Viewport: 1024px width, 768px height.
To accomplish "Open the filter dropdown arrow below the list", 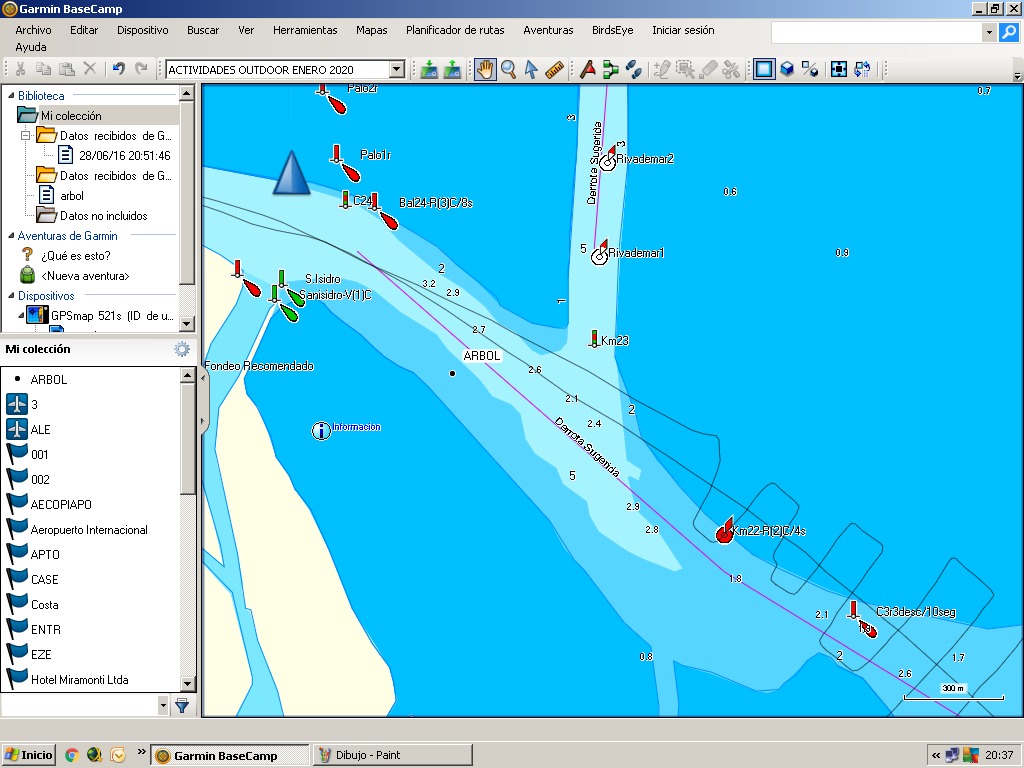I will pyautogui.click(x=163, y=705).
